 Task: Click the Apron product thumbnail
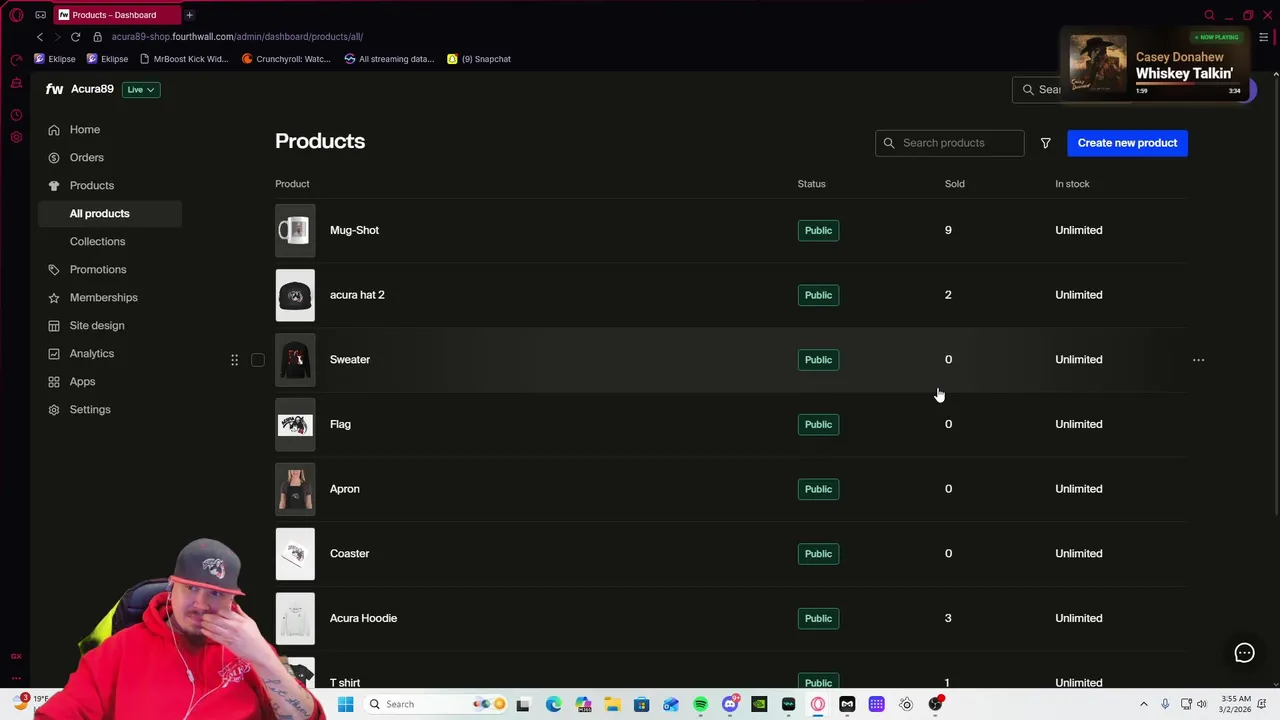tap(295, 489)
